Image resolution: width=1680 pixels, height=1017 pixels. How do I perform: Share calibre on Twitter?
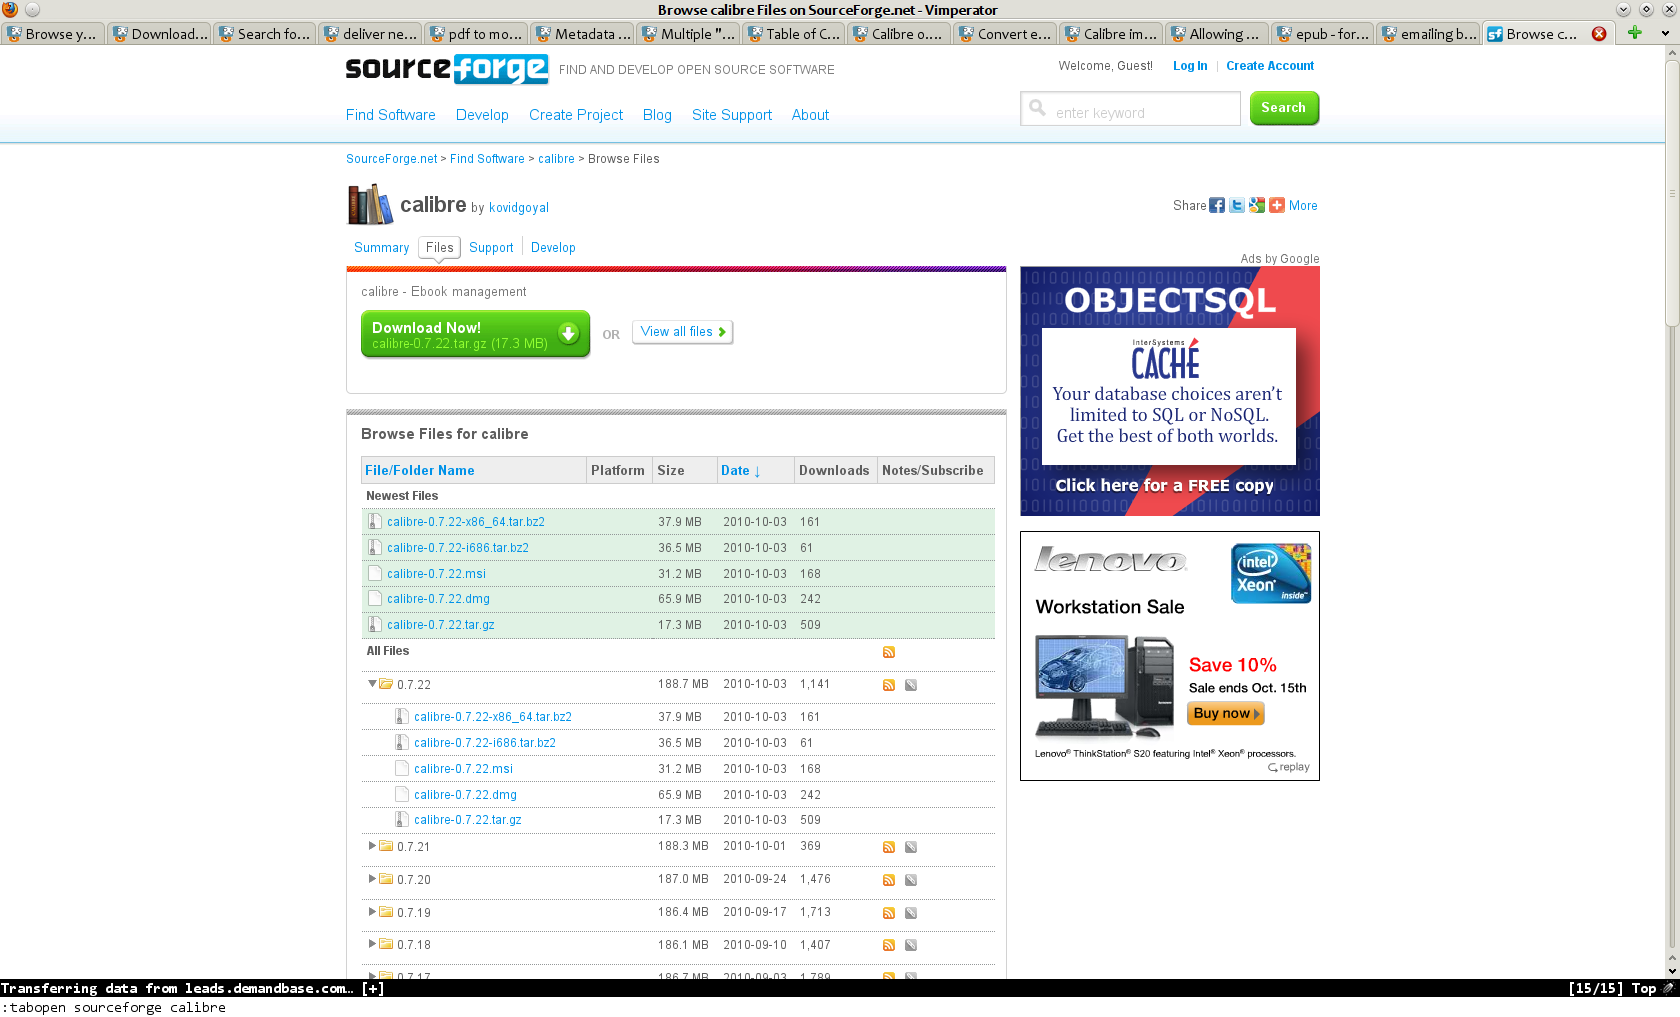pos(1237,205)
